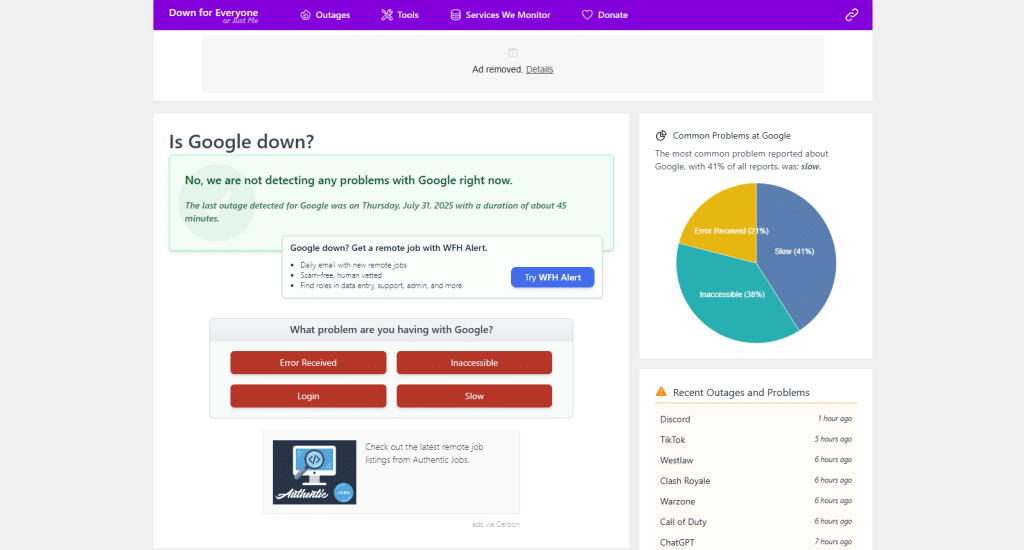Click the orange warning triangle icon
1024x550 pixels.
click(661, 392)
